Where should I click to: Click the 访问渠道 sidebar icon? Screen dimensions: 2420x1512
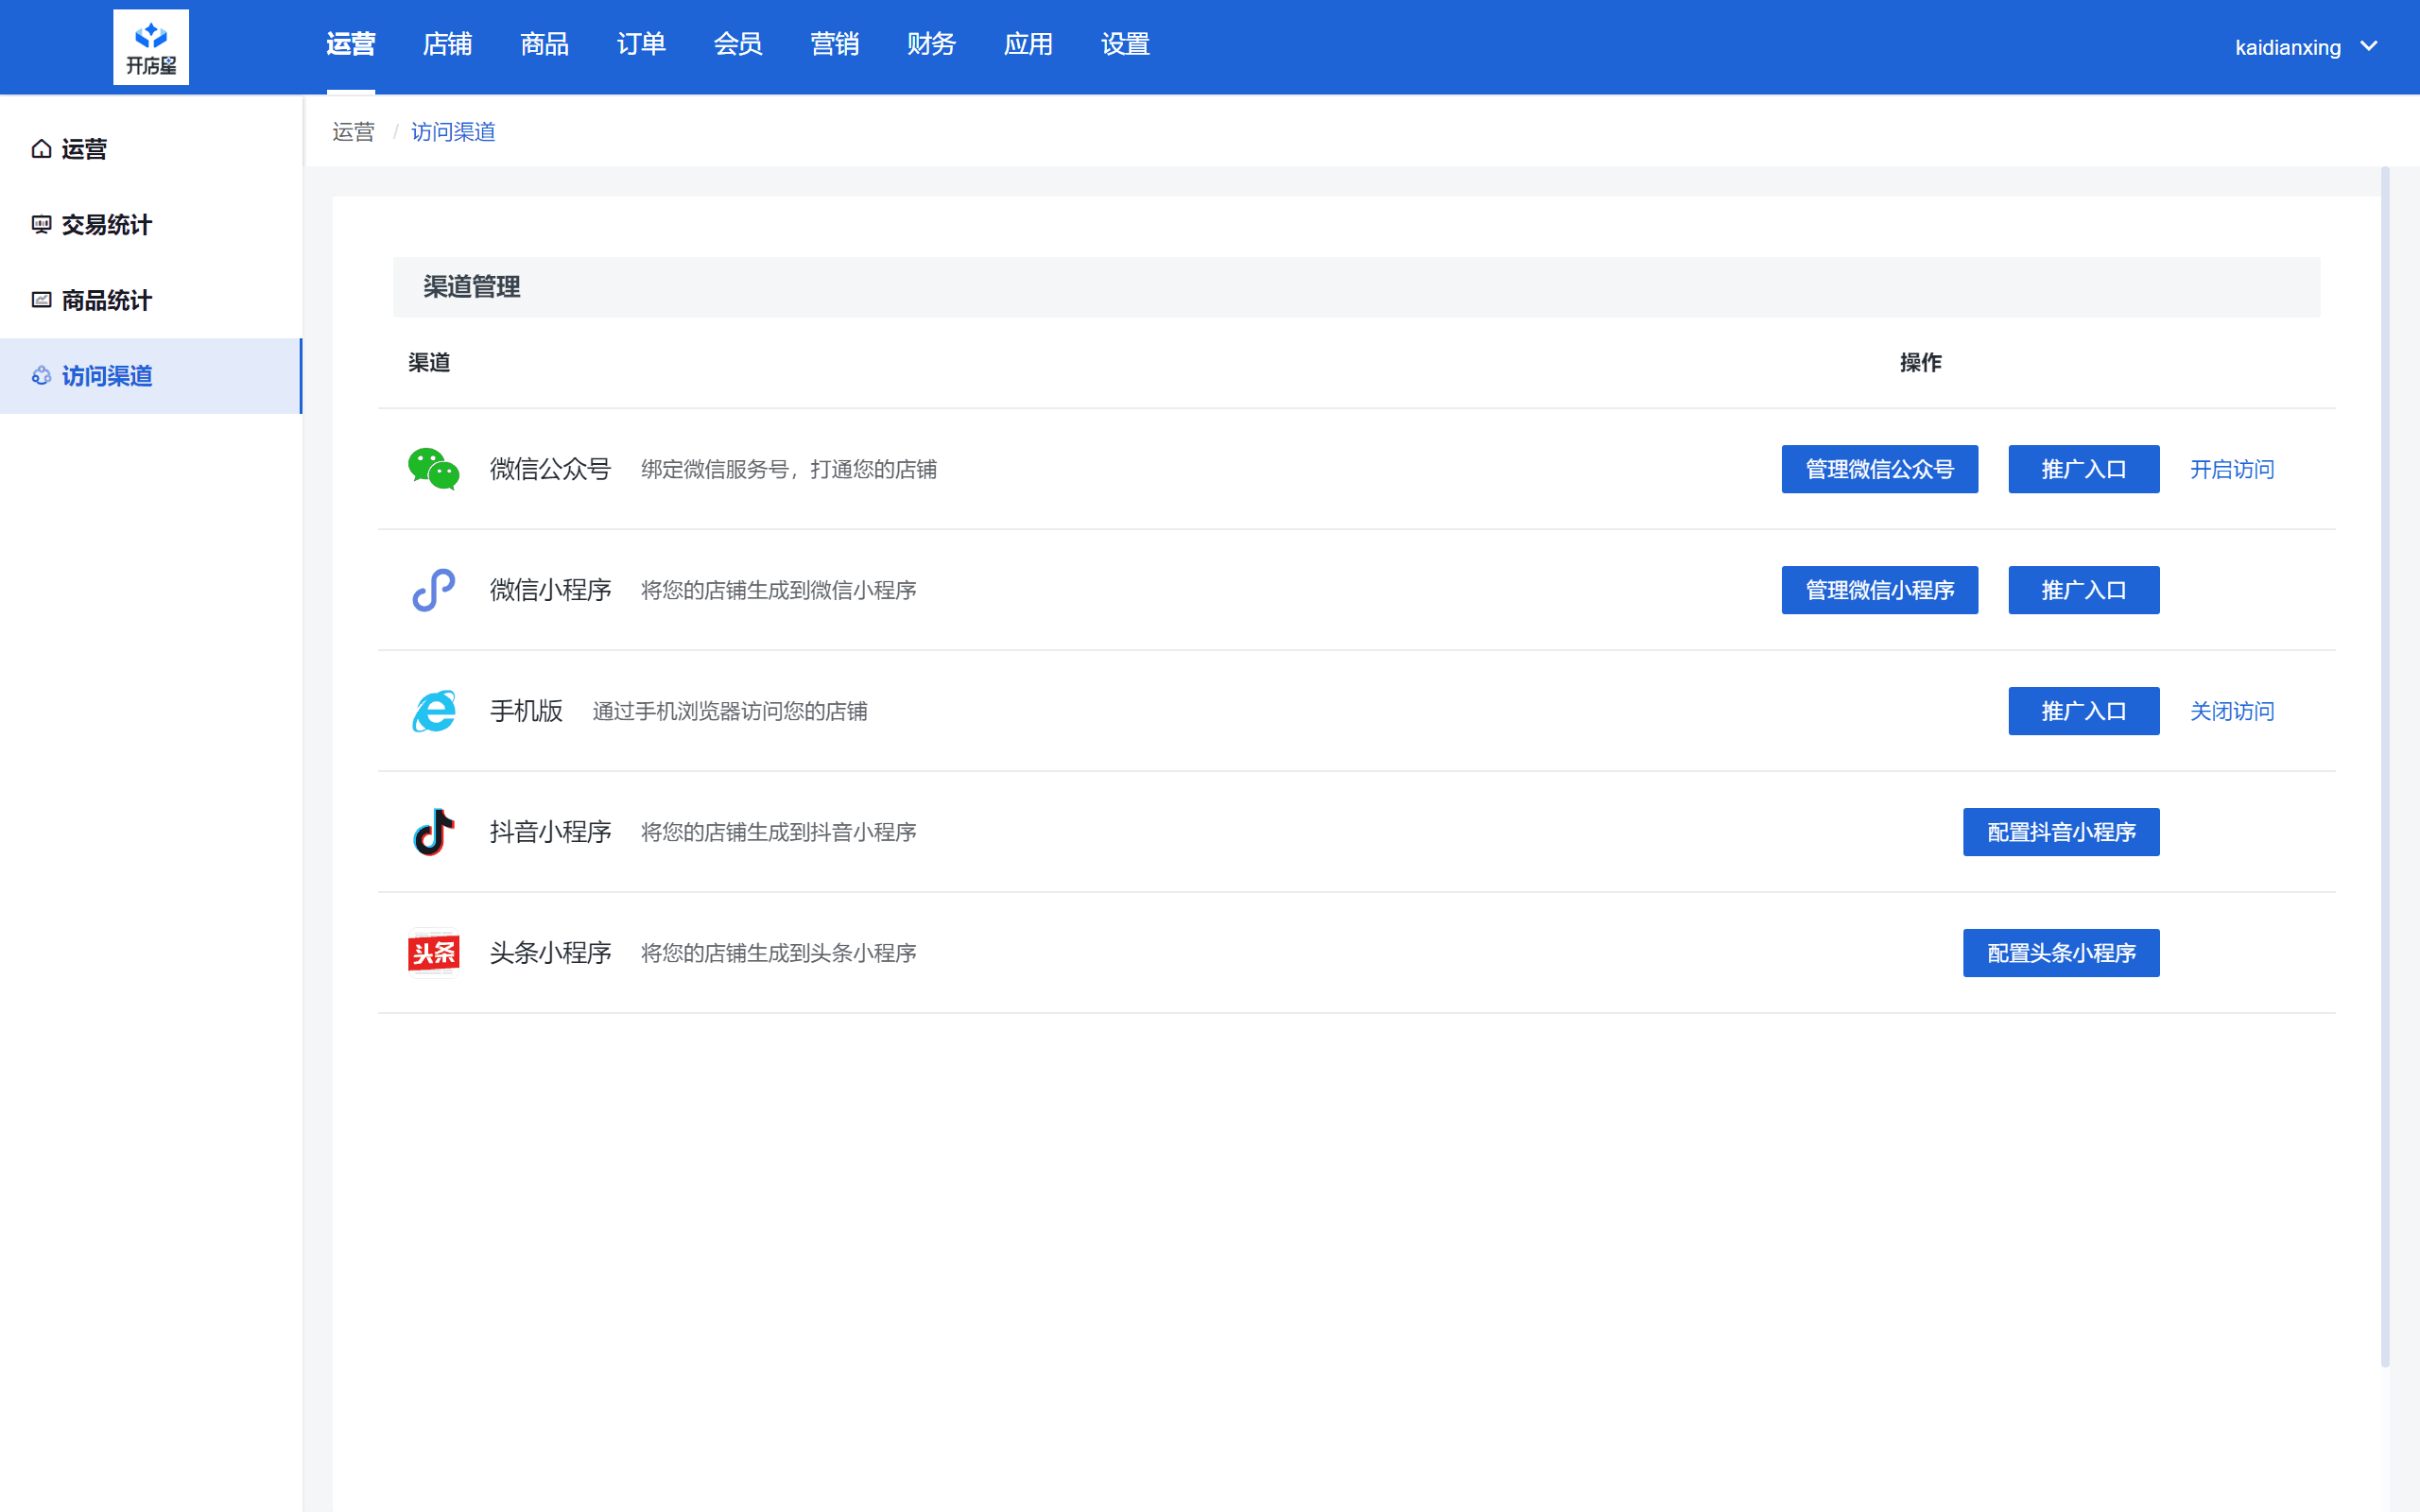pos(39,374)
